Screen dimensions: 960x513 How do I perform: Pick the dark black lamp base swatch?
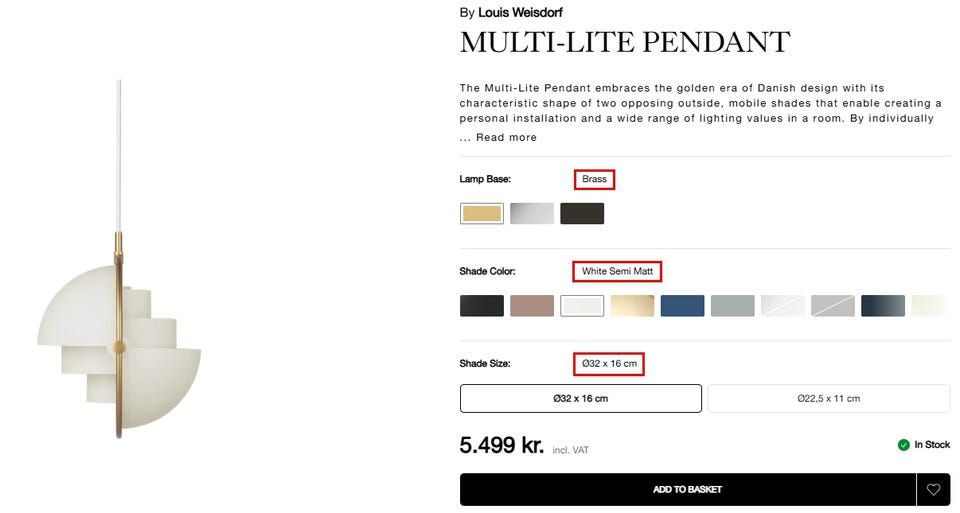click(582, 214)
